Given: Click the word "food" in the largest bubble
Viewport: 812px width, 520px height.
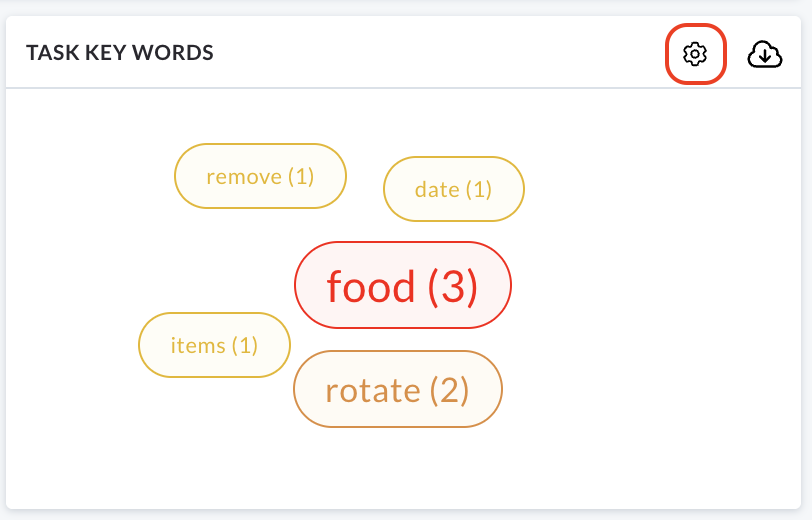Looking at the screenshot, I should pos(371,286).
